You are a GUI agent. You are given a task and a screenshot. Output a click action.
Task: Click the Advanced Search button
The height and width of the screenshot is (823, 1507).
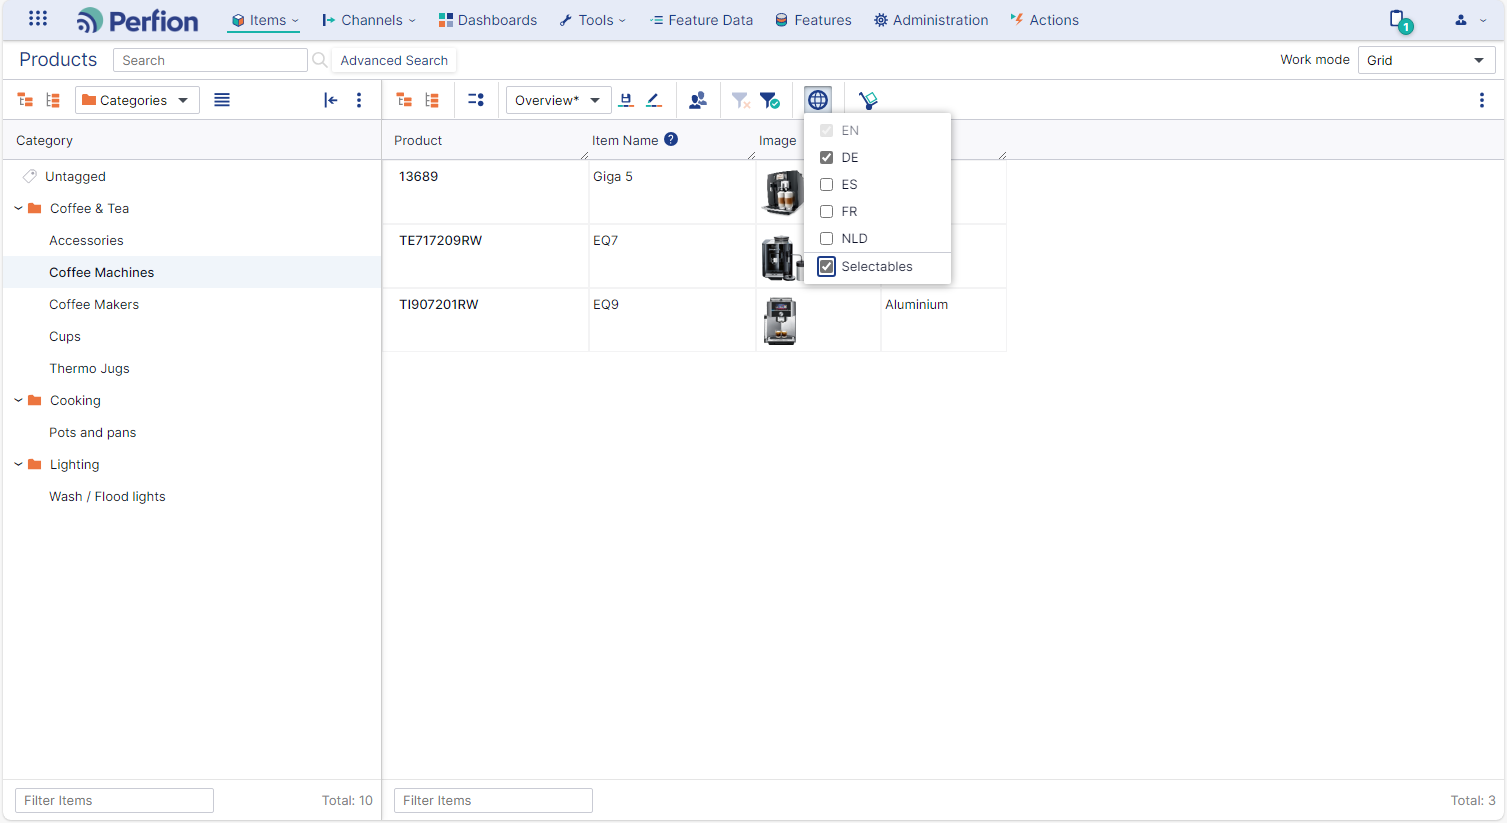point(394,60)
